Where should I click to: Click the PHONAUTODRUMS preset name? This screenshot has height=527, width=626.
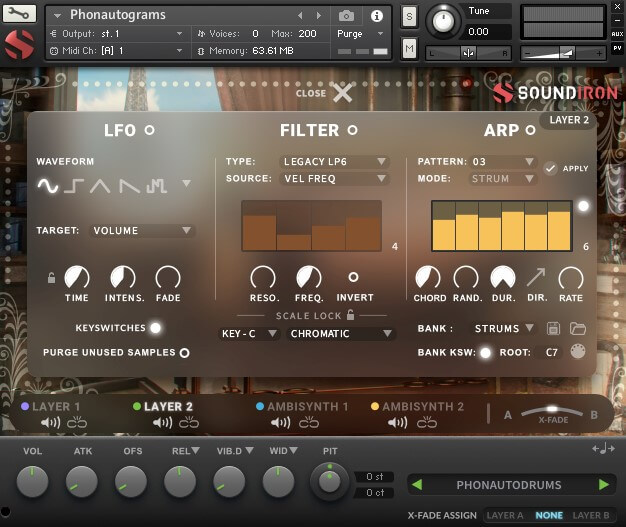(x=509, y=485)
